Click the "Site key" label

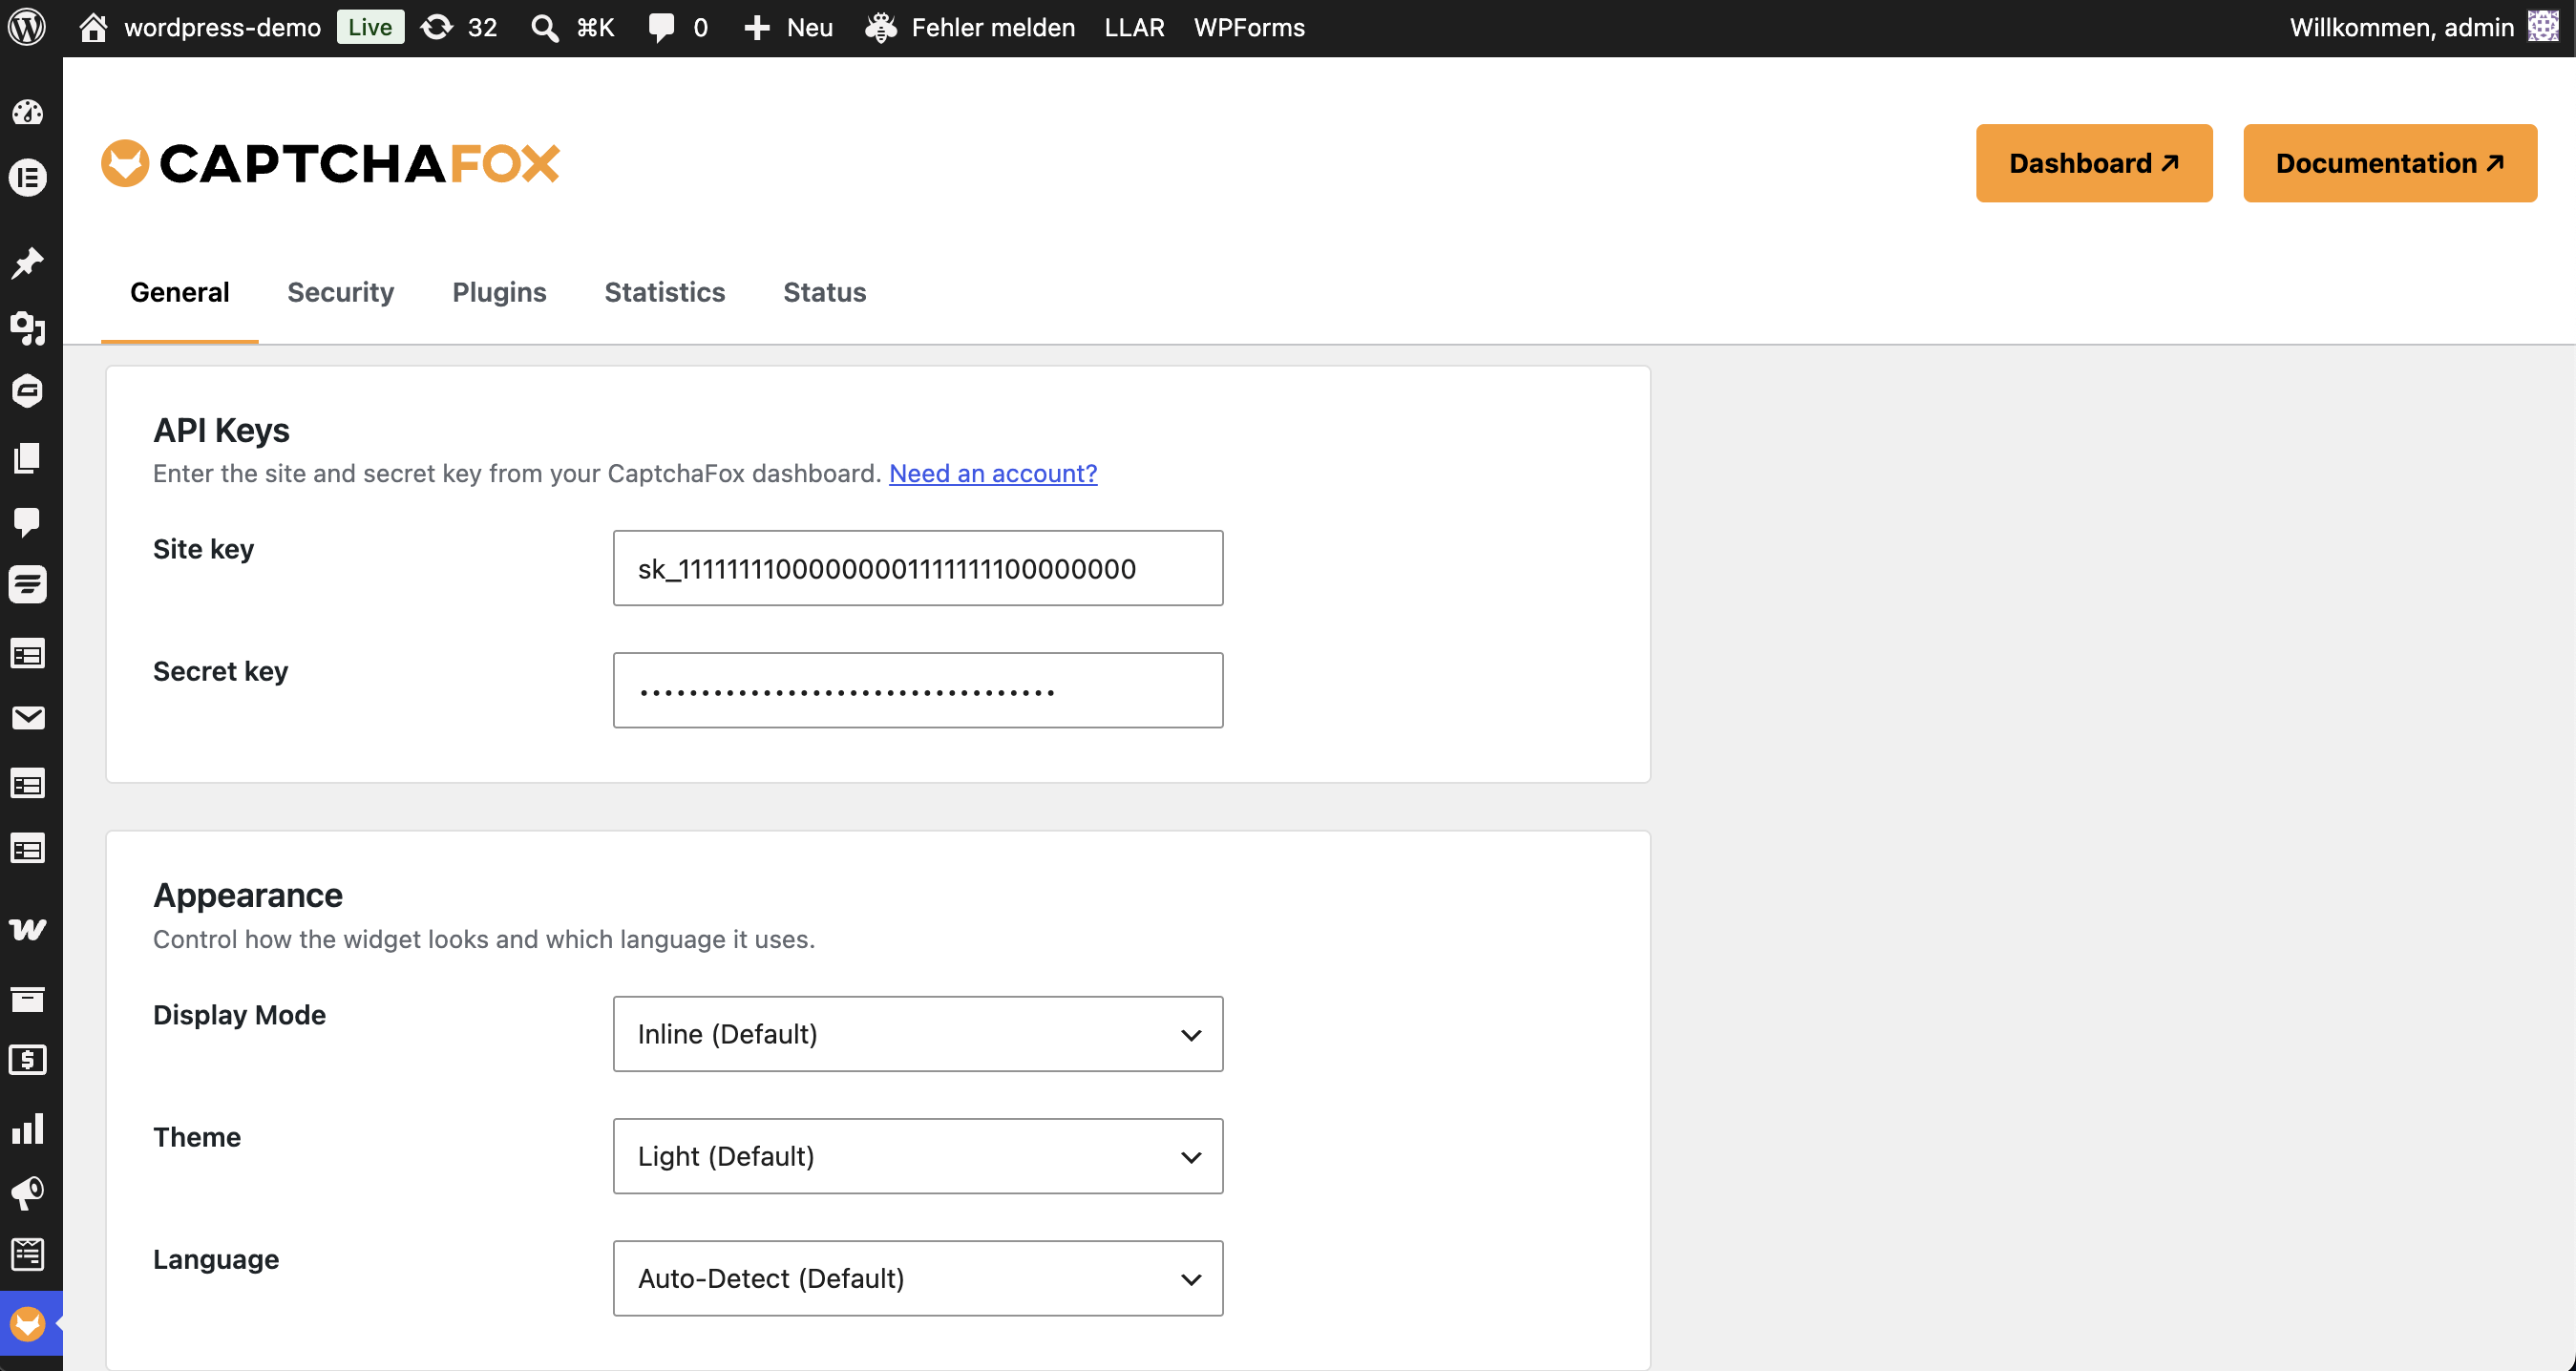203,549
